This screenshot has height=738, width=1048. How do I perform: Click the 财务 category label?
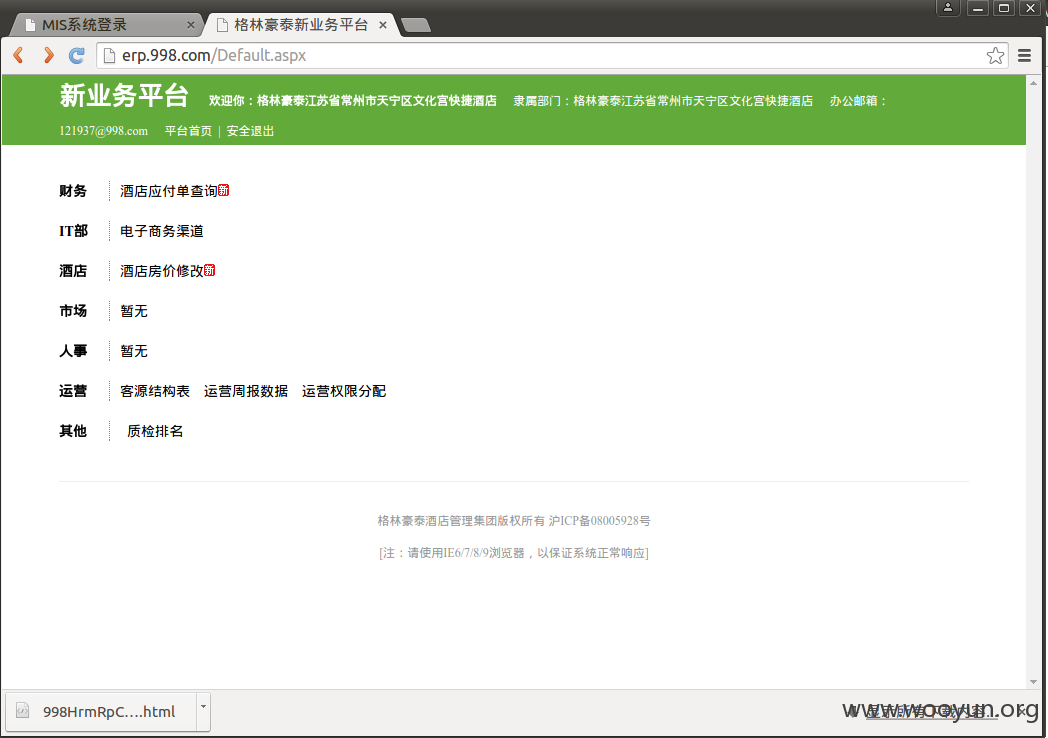(x=73, y=191)
